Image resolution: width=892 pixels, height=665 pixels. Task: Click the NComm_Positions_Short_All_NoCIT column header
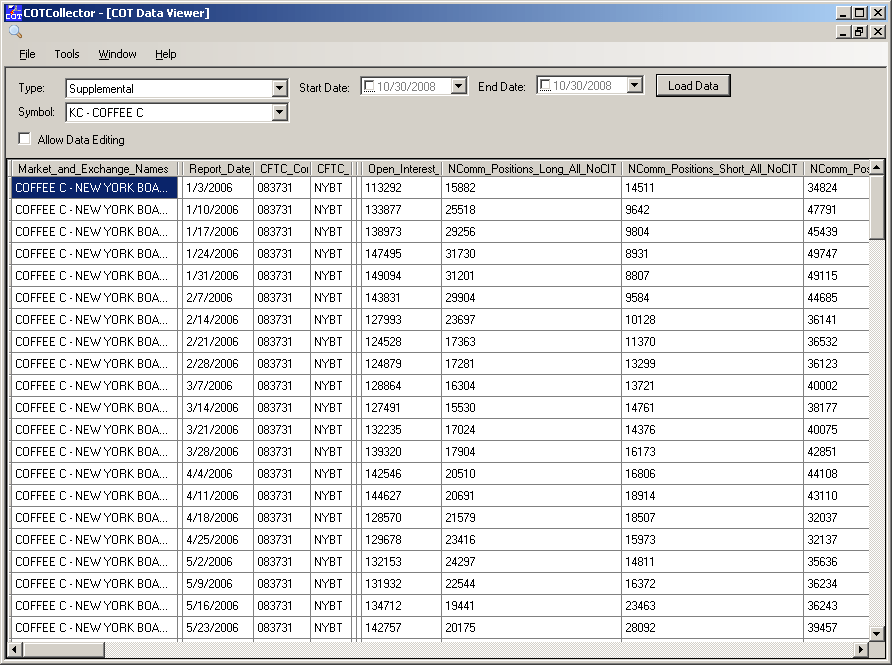(x=712, y=168)
